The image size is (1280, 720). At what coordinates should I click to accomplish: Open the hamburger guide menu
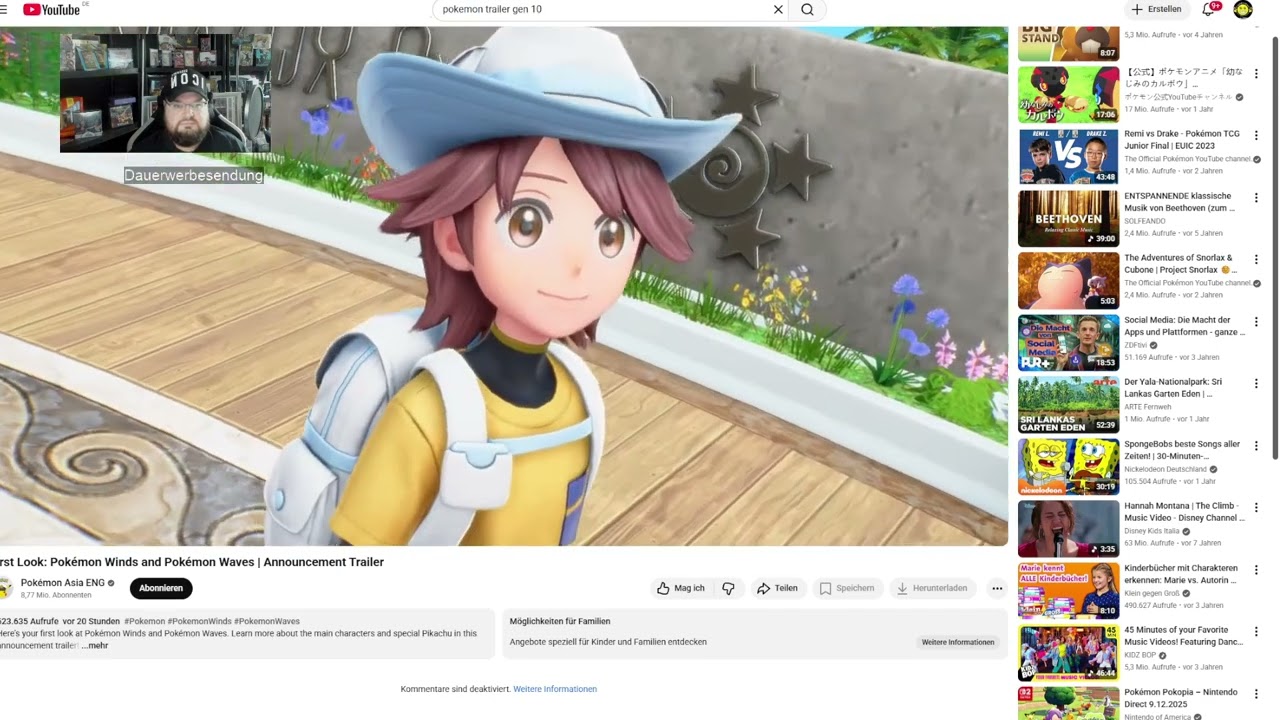(x=4, y=9)
